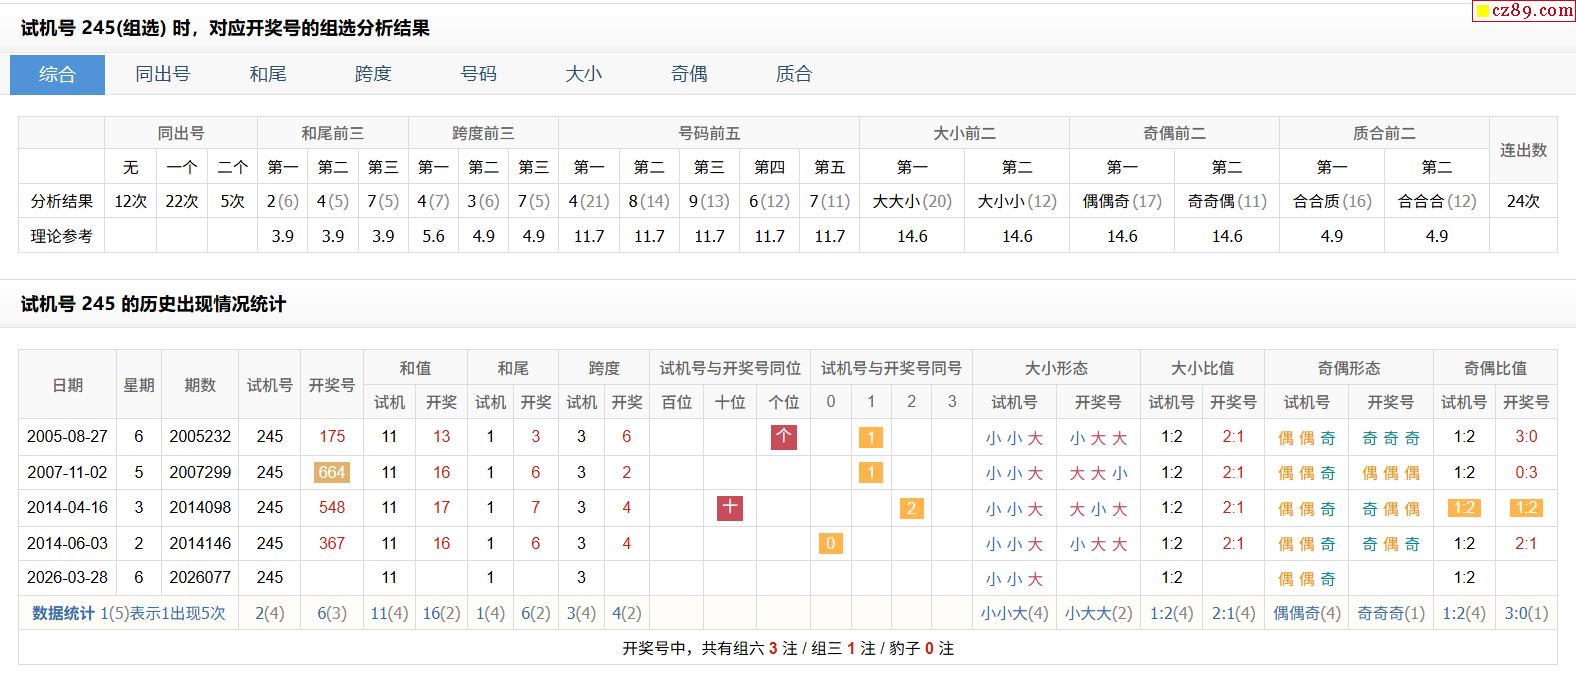Click period number 2014098

click(x=200, y=508)
